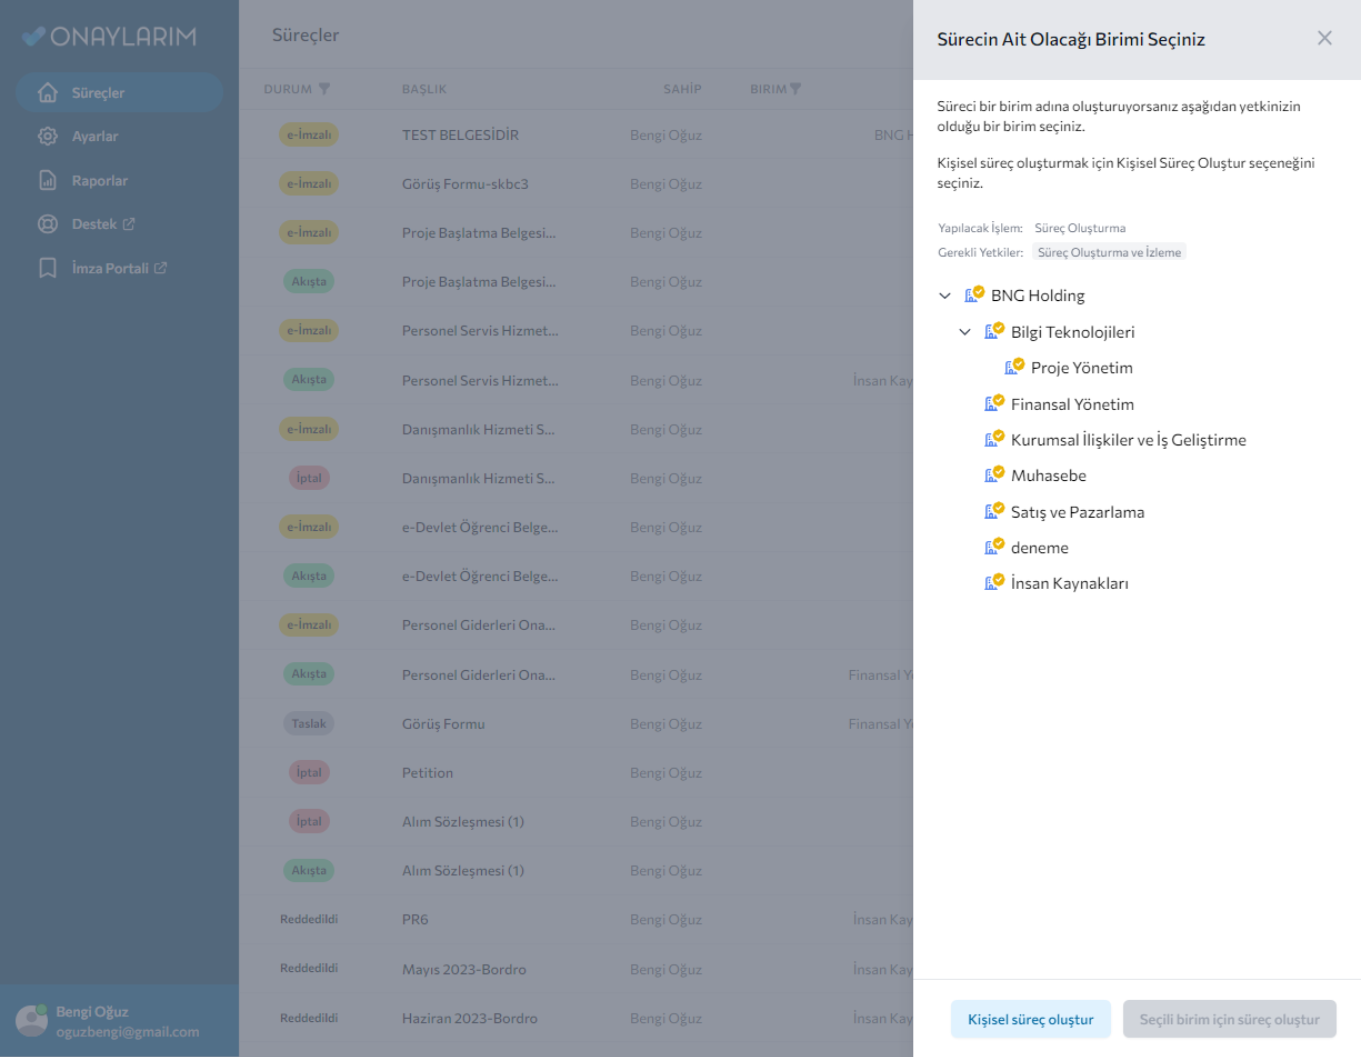The height and width of the screenshot is (1057, 1361).
Task: Open Bengi Oğuz user profile avatar
Action: pos(32,1020)
